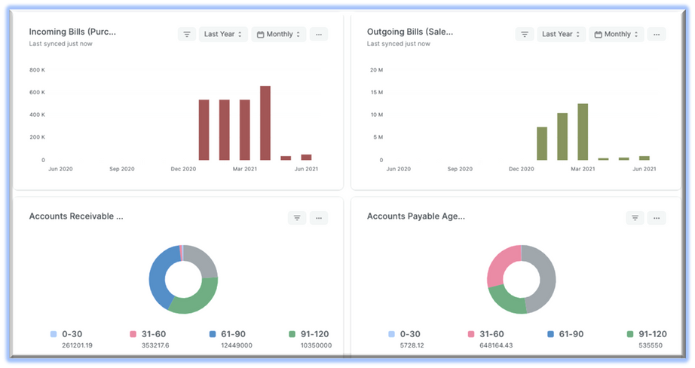The width and height of the screenshot is (695, 368).
Task: Open the filter icon on Incoming Bills chart
Action: (187, 34)
